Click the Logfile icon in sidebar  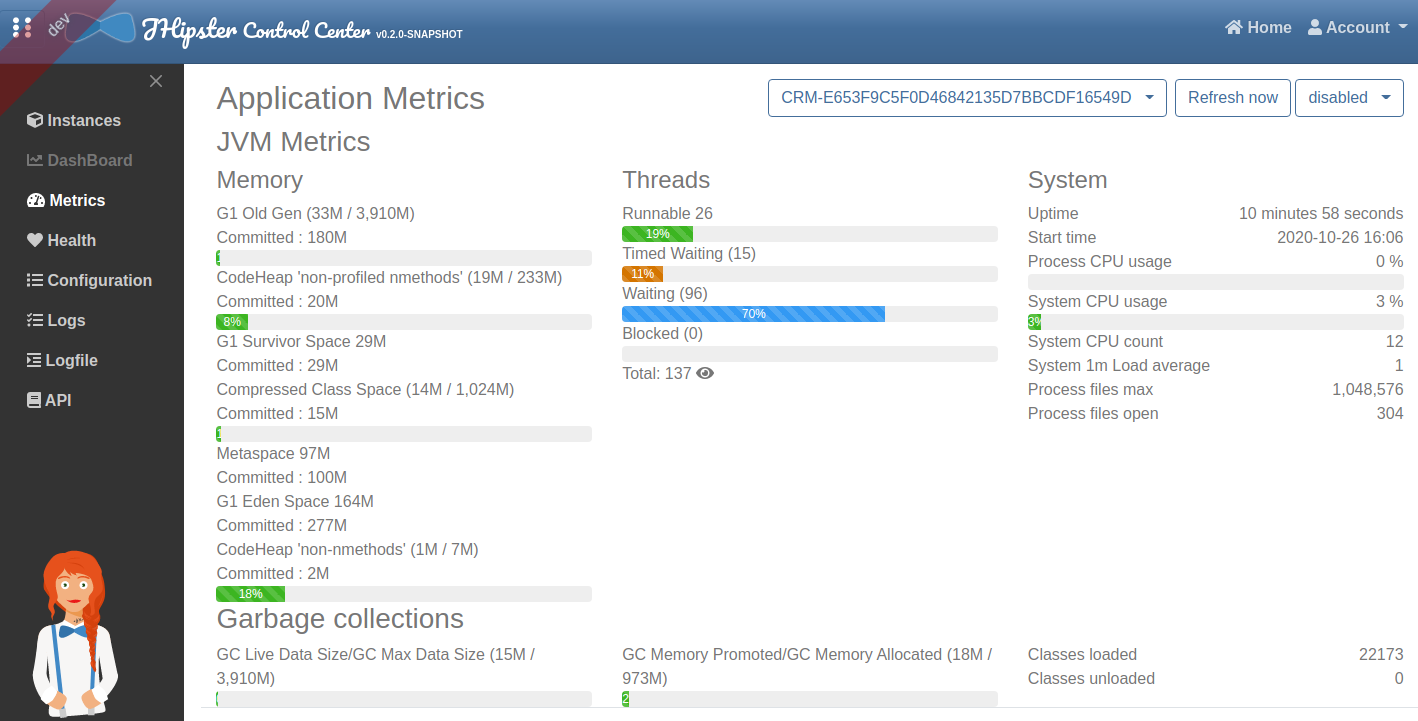tap(35, 360)
